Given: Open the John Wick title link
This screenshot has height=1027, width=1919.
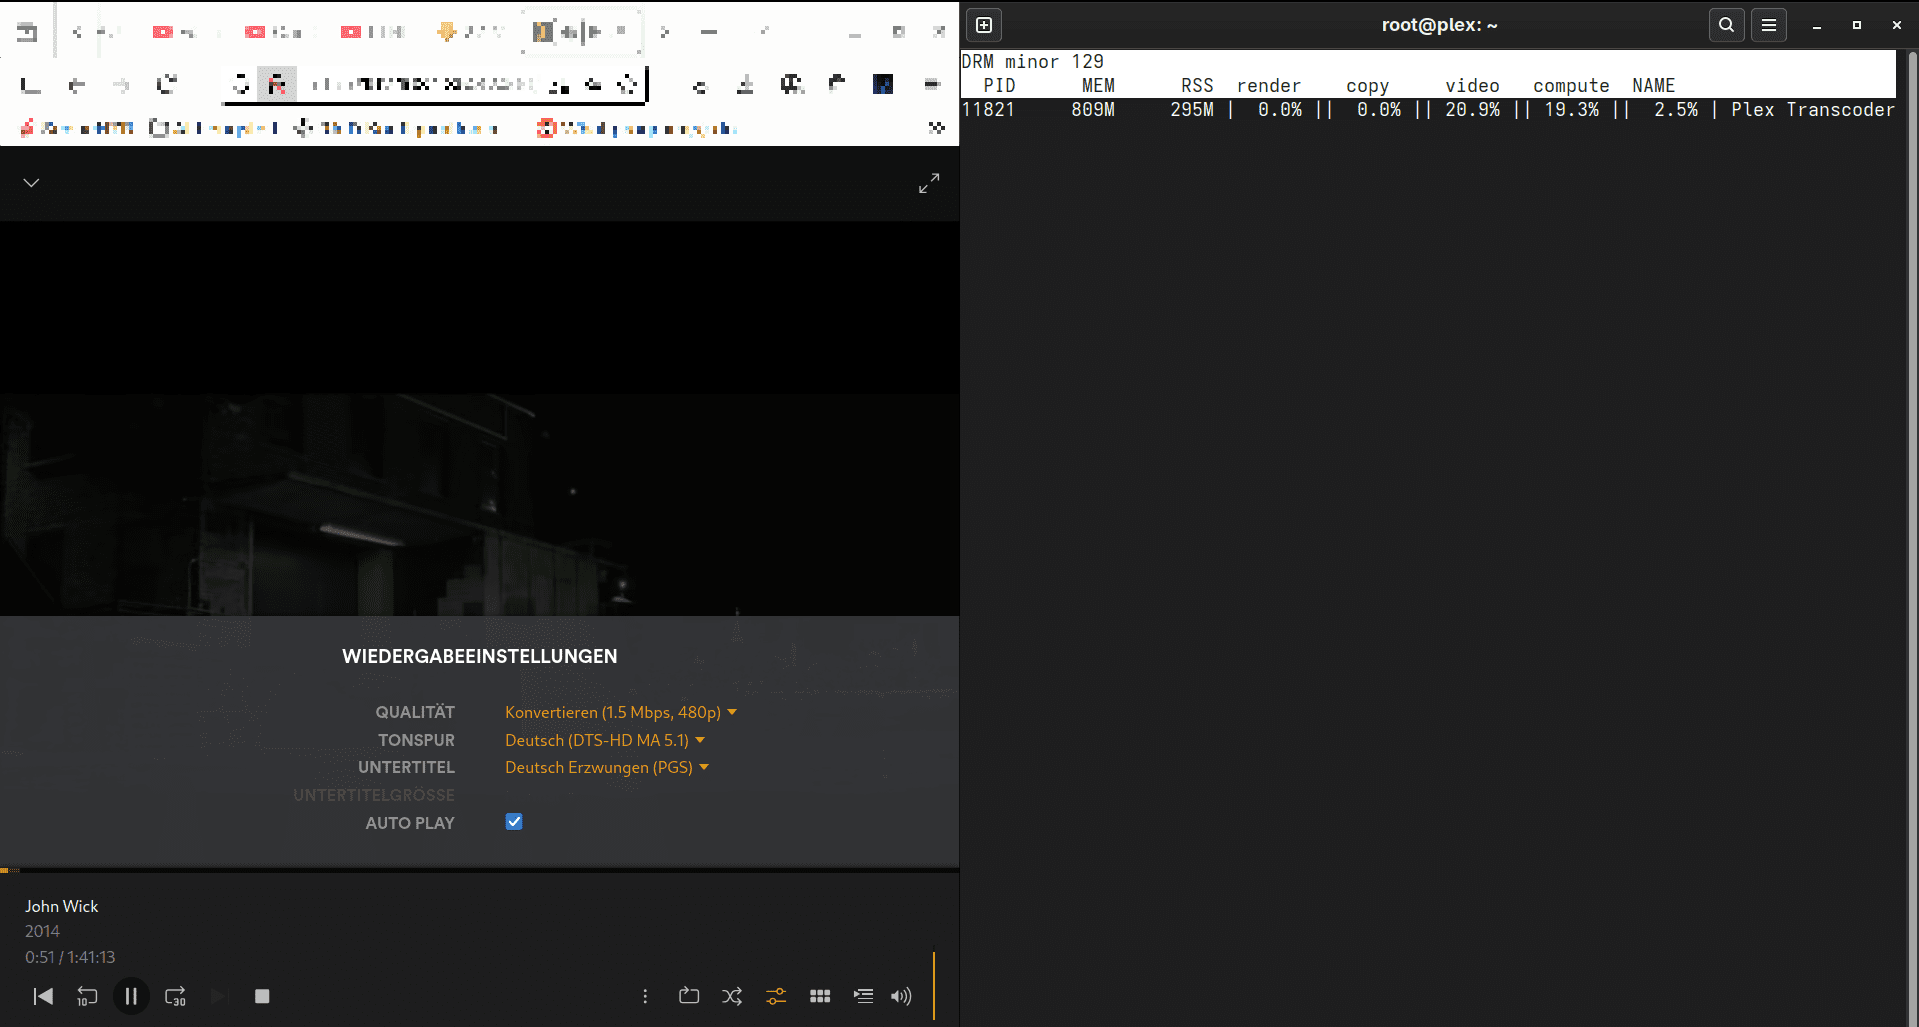Looking at the screenshot, I should click(62, 906).
